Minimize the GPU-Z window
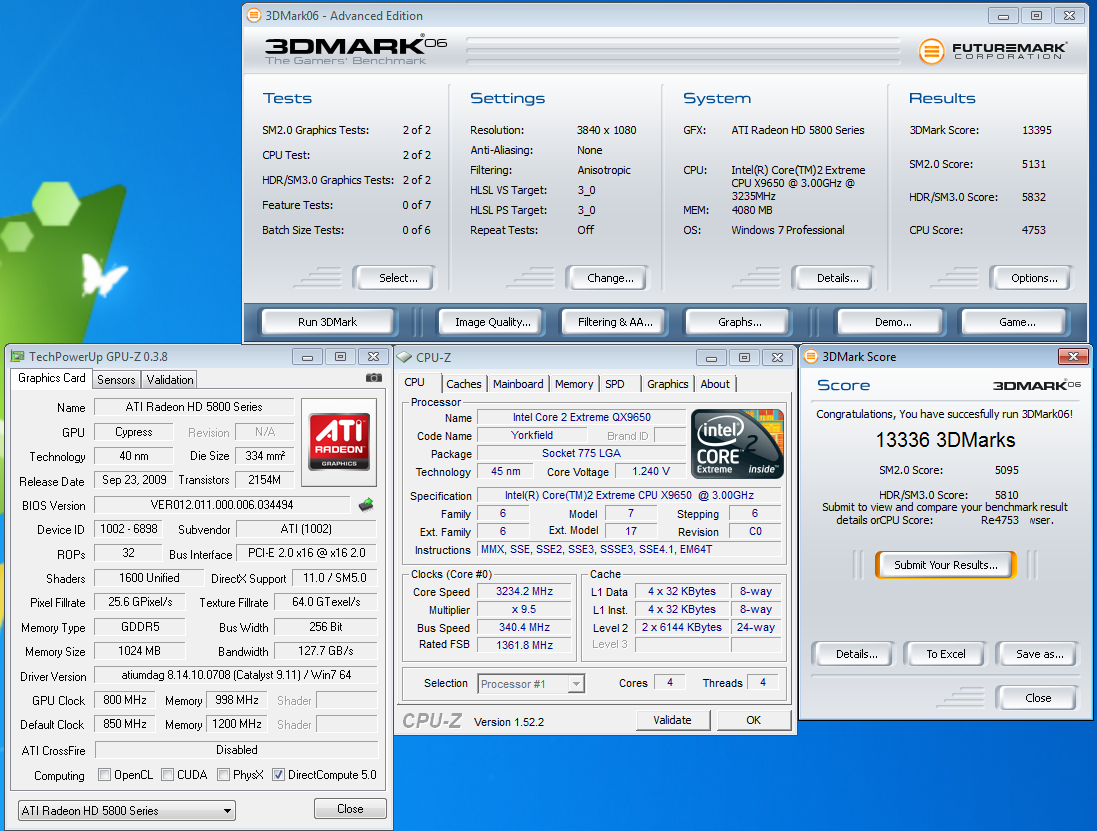1097x831 pixels. tap(307, 357)
